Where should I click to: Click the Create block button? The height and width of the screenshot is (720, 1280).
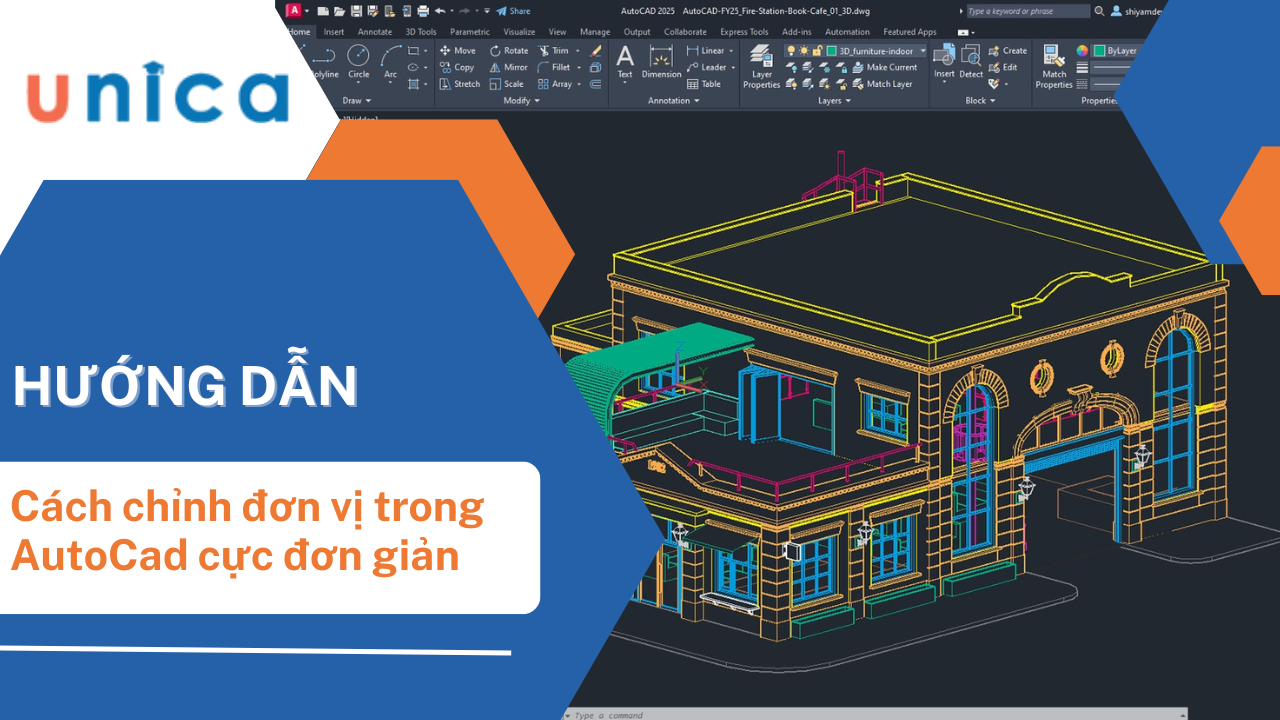click(1008, 50)
